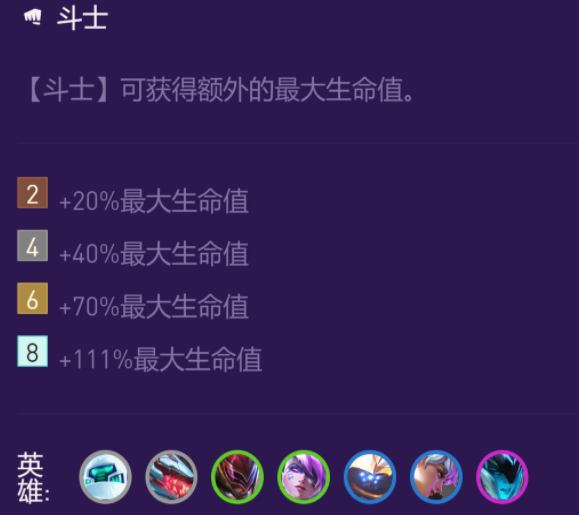Click the 【斗士】 keyword in the description
This screenshot has height=515, width=579.
coord(69,90)
